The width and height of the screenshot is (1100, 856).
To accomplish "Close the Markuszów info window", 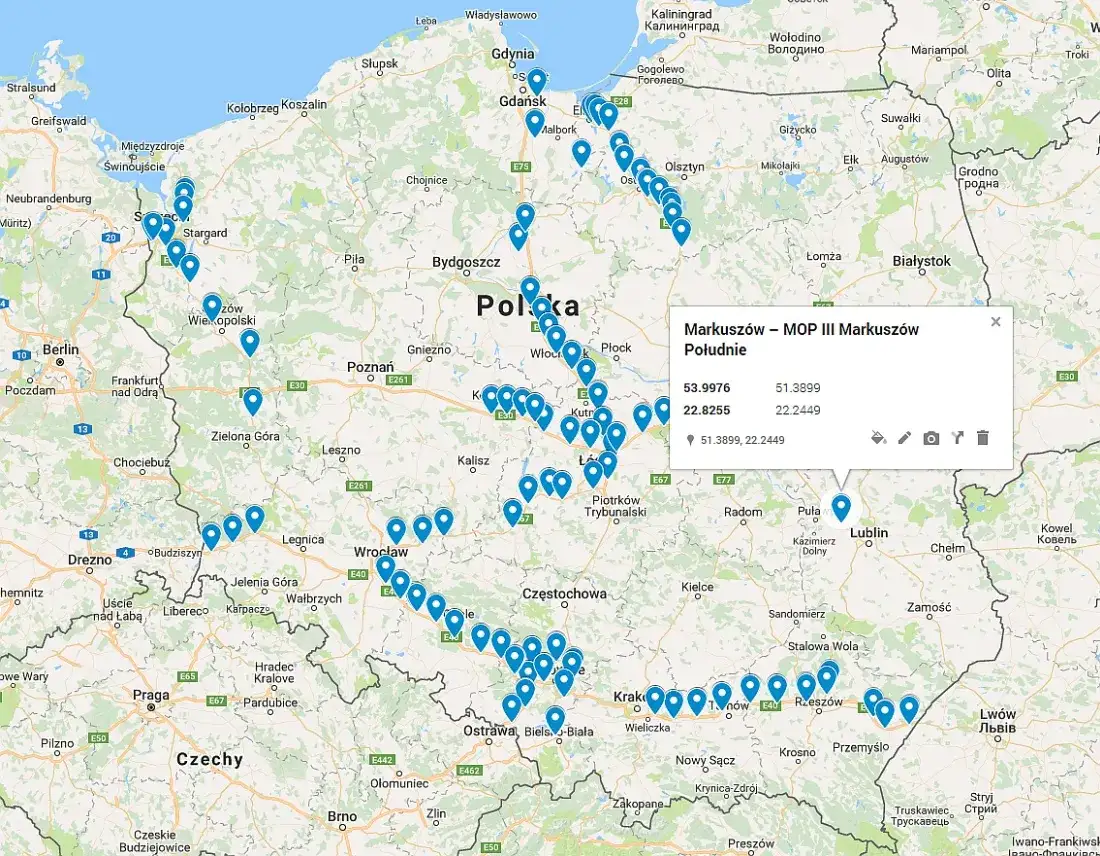I will pyautogui.click(x=995, y=321).
